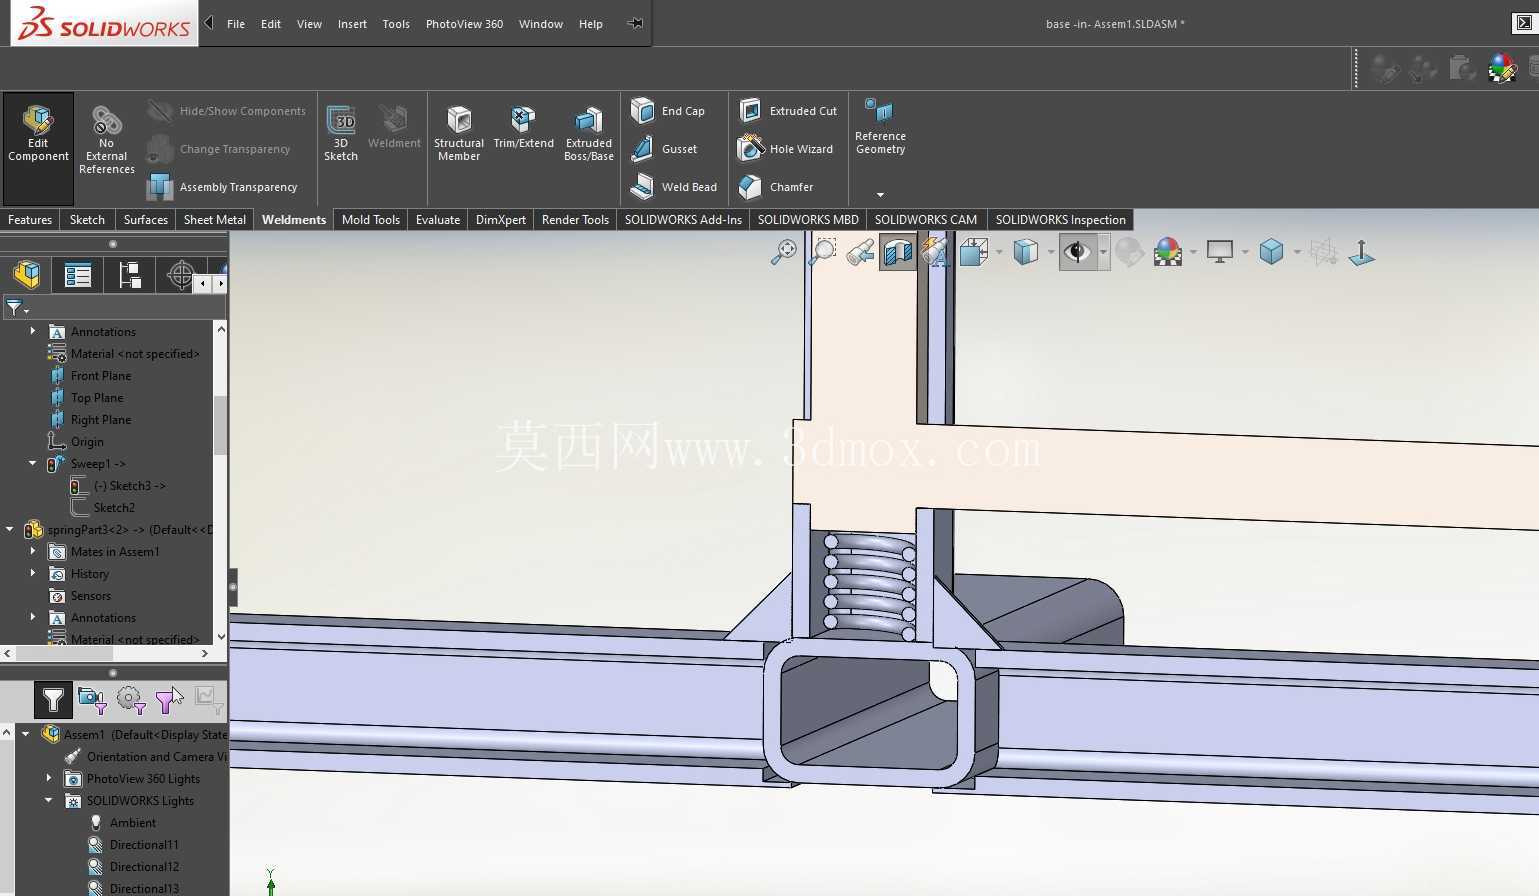Open the PhotoView 360 menu

(x=464, y=24)
